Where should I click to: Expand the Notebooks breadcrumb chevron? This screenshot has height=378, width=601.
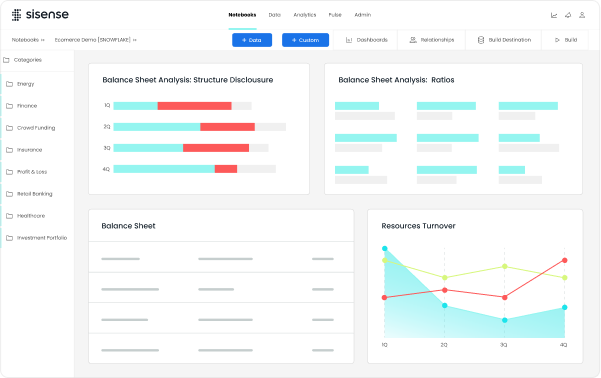tap(43, 40)
